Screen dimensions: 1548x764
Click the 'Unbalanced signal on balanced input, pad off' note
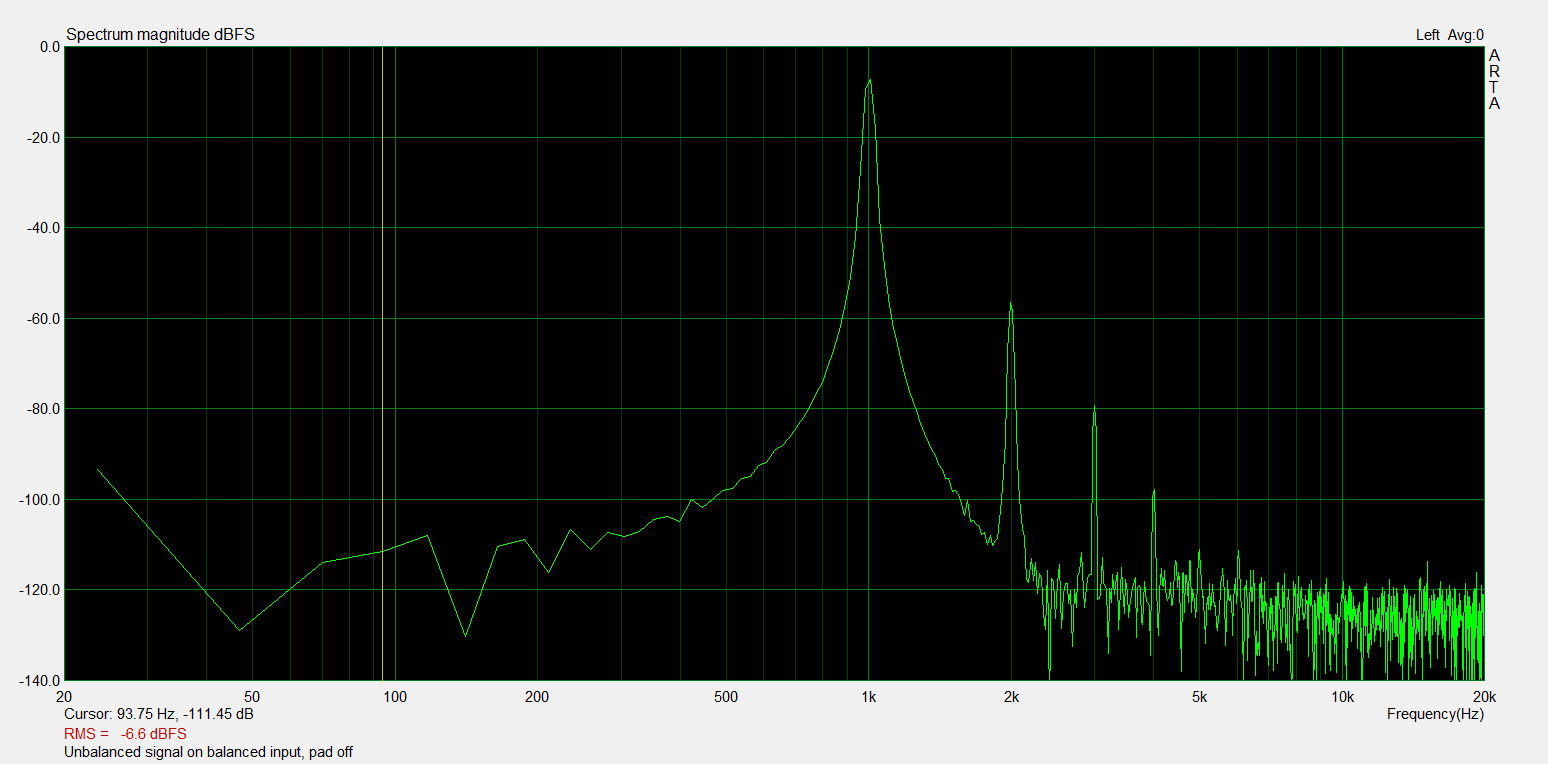click(208, 751)
